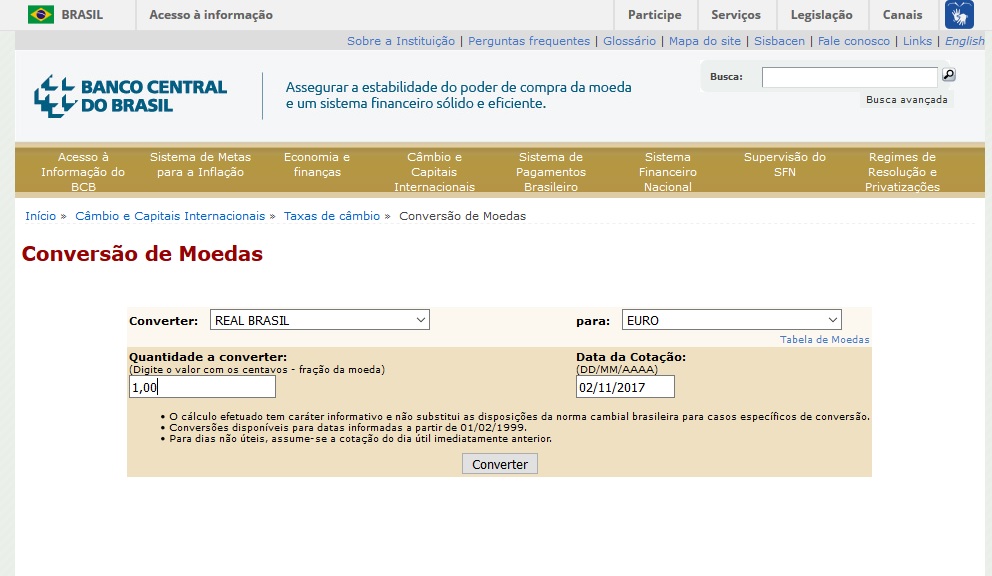Focus the quantity to convert field

click(x=202, y=387)
